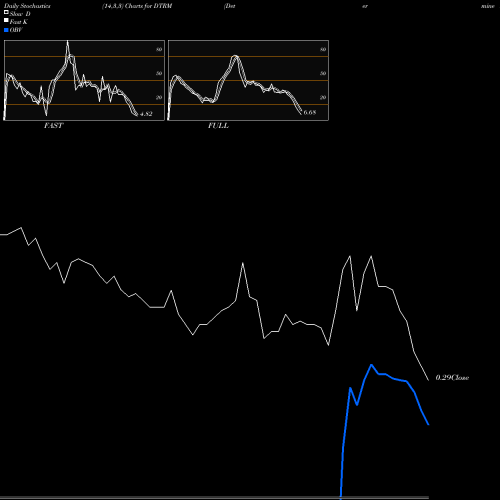Select the 'Slow D' legend label
The image size is (500, 500).
[20, 14]
